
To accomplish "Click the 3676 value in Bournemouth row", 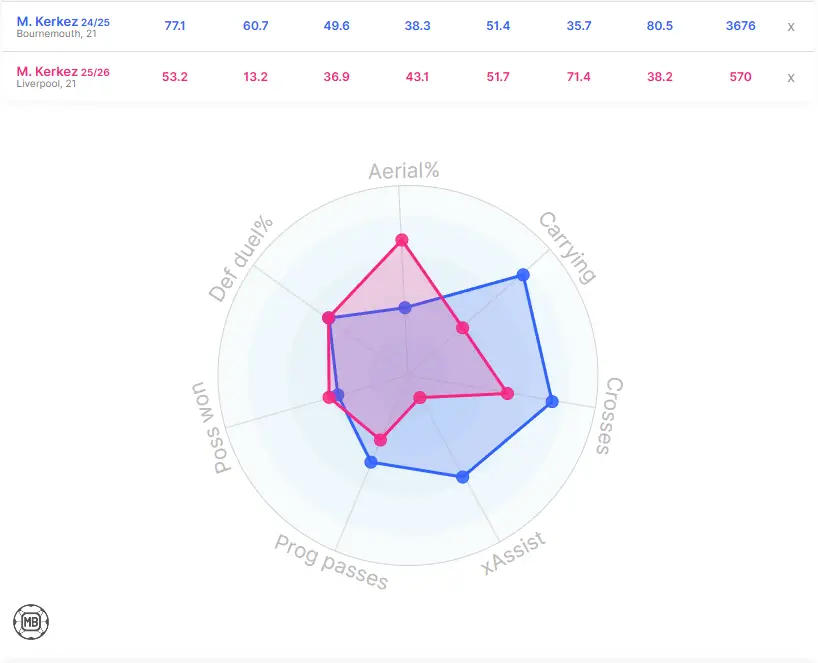I will pyautogui.click(x=740, y=26).
